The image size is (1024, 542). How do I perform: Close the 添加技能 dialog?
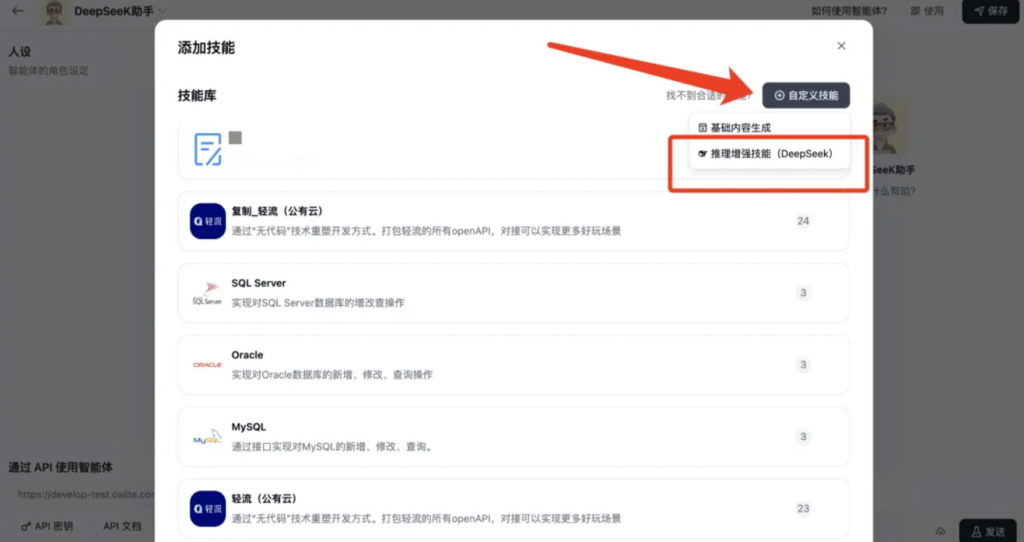tap(841, 46)
